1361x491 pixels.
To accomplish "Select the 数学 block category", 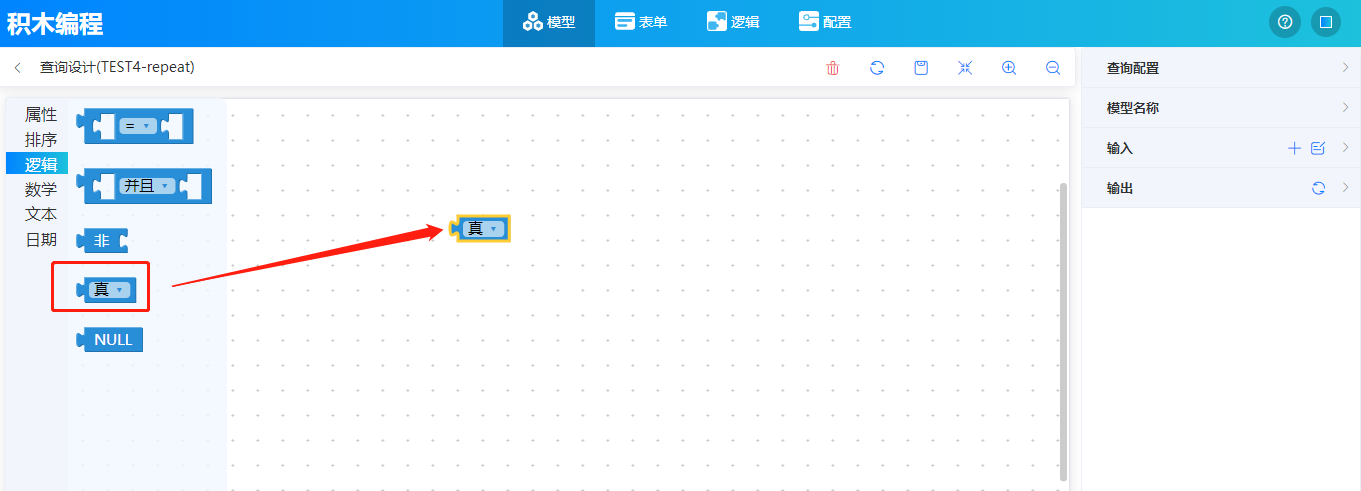I will 41,190.
